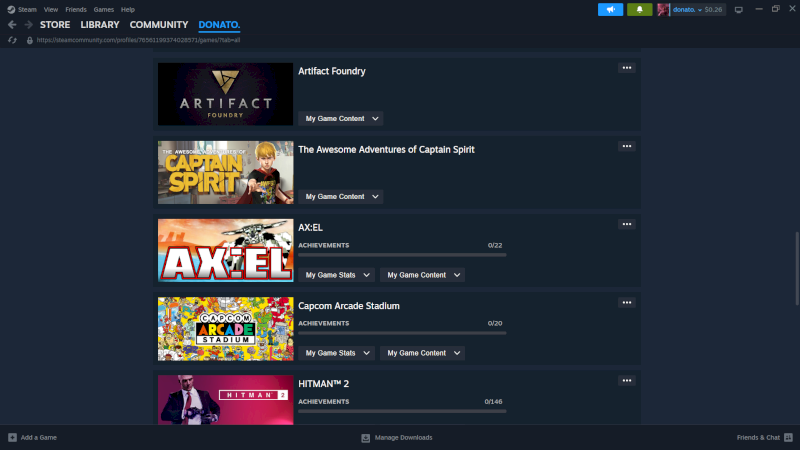
Task: Click the Add a Game label
Action: (x=39, y=438)
